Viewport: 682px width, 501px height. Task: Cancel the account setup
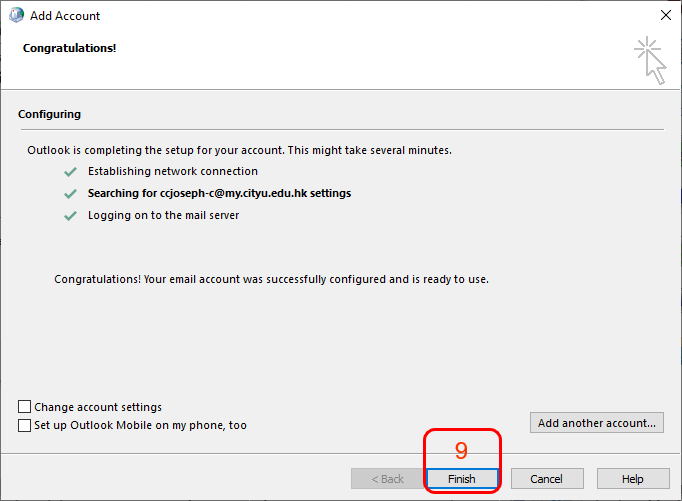pyautogui.click(x=547, y=479)
